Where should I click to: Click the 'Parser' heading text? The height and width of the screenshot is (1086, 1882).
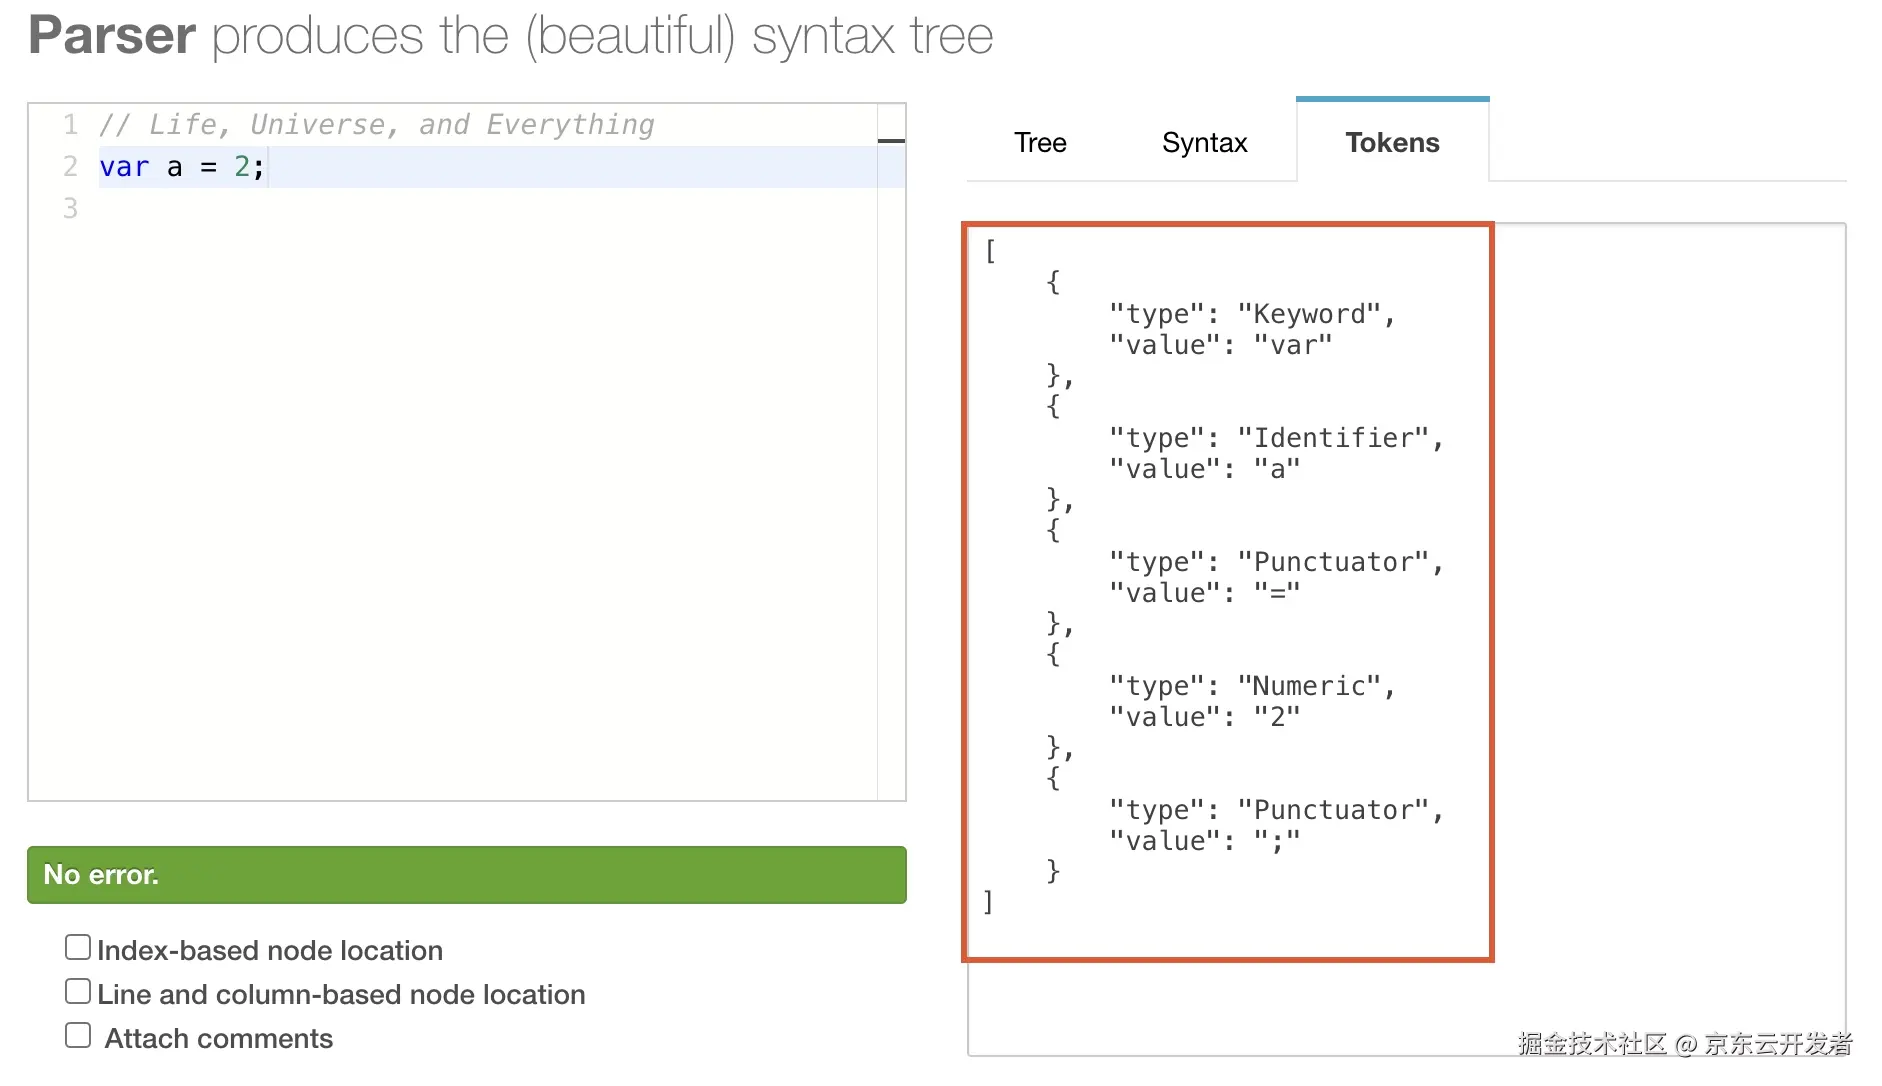coord(112,36)
